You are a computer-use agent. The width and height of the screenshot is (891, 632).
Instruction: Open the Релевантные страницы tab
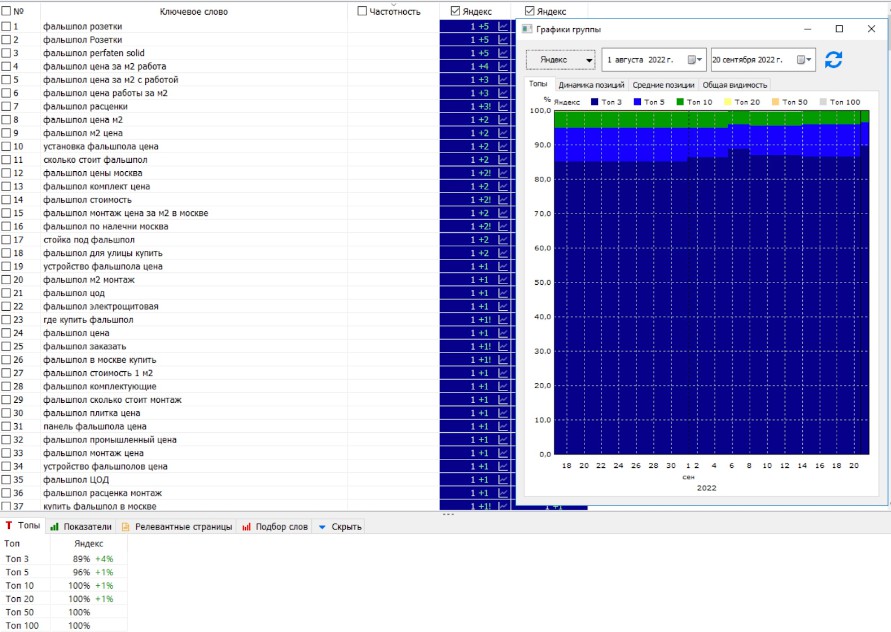coord(177,527)
